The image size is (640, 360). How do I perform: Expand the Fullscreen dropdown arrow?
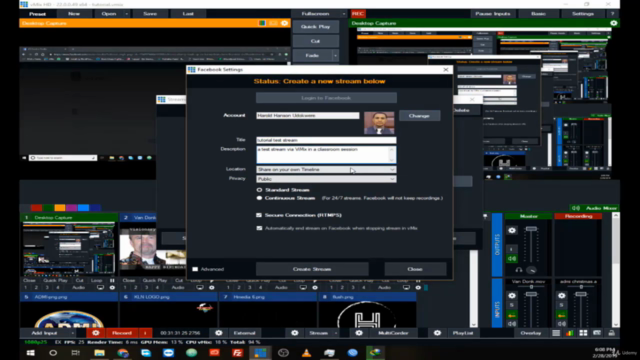[x=344, y=14]
